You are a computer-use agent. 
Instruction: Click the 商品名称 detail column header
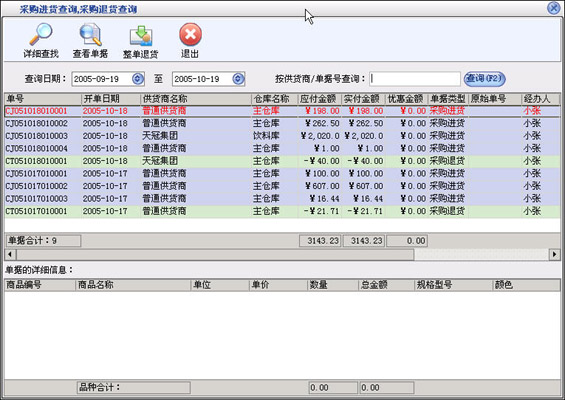tap(133, 285)
